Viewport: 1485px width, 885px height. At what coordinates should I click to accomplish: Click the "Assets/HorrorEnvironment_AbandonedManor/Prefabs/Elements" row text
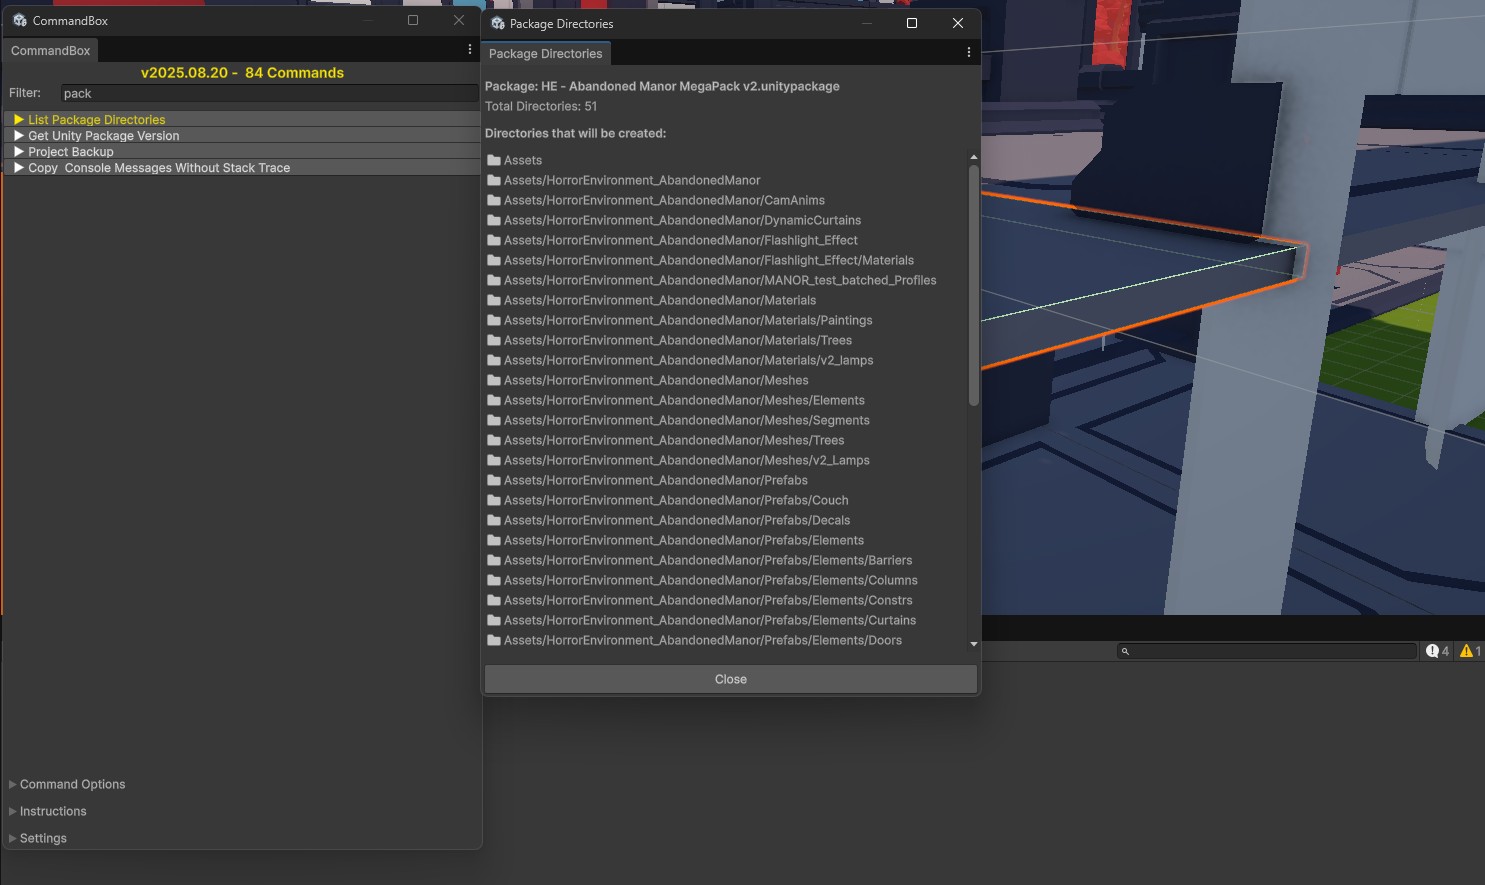click(x=684, y=540)
